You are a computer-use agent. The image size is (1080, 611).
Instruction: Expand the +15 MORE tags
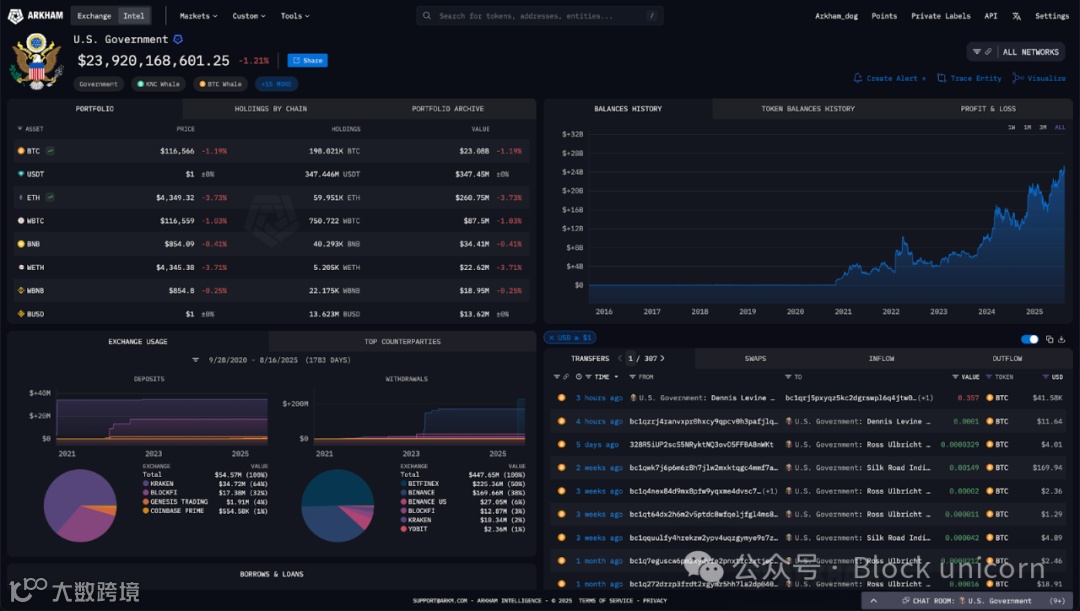pyautogui.click(x=277, y=84)
